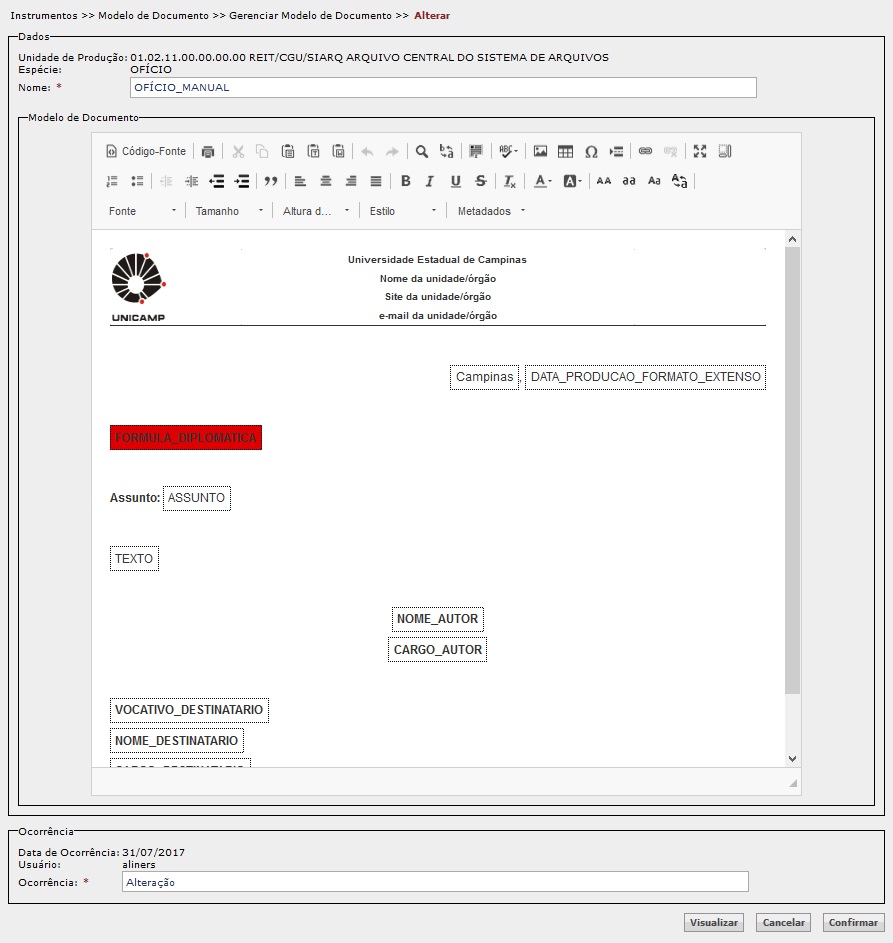This screenshot has height=943, width=893.
Task: Click the paste clipboard icon
Action: pyautogui.click(x=288, y=152)
